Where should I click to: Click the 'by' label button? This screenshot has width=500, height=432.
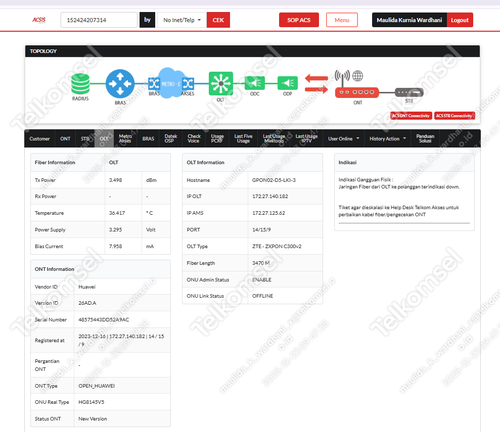[147, 20]
